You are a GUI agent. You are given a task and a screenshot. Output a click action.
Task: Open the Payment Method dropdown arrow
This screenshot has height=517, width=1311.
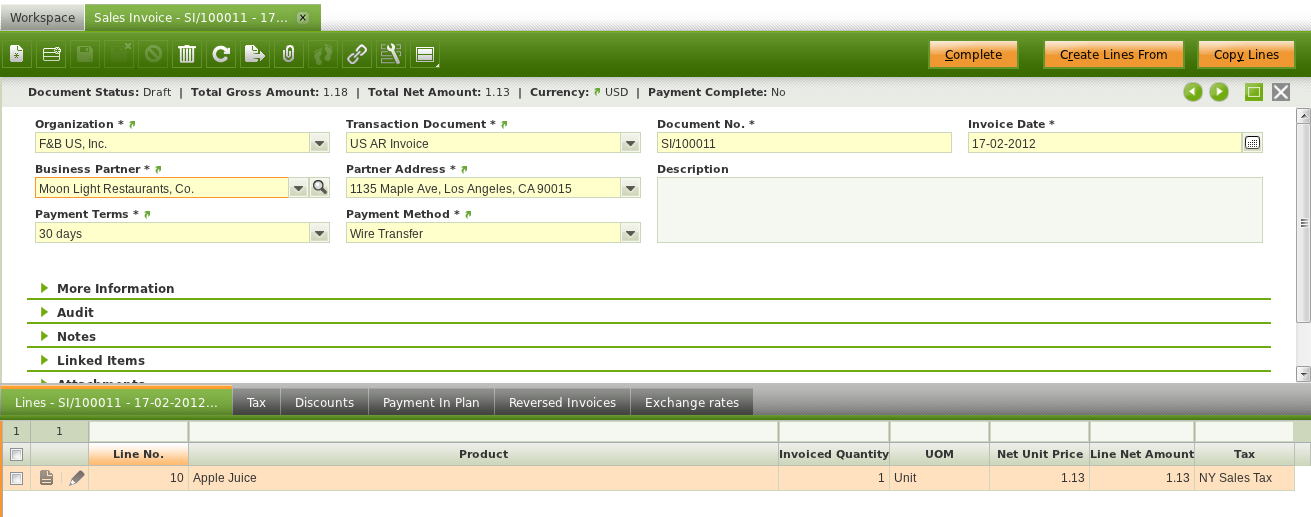click(x=630, y=233)
